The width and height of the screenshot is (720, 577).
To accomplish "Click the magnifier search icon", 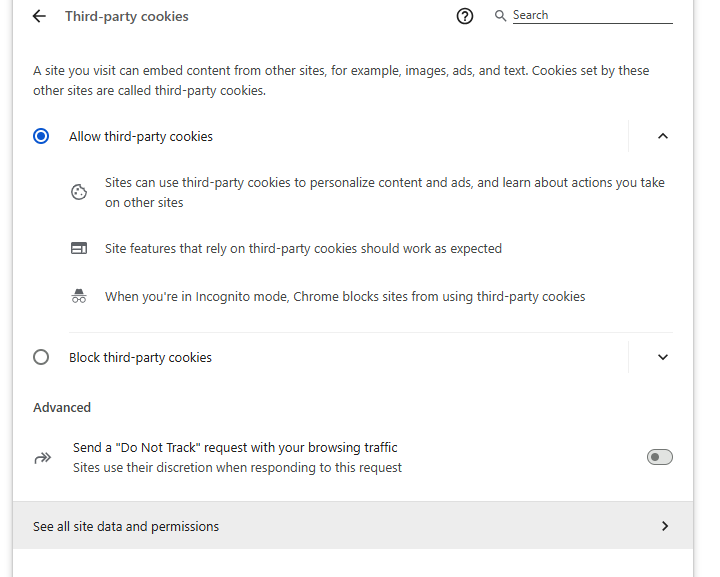I will [501, 16].
